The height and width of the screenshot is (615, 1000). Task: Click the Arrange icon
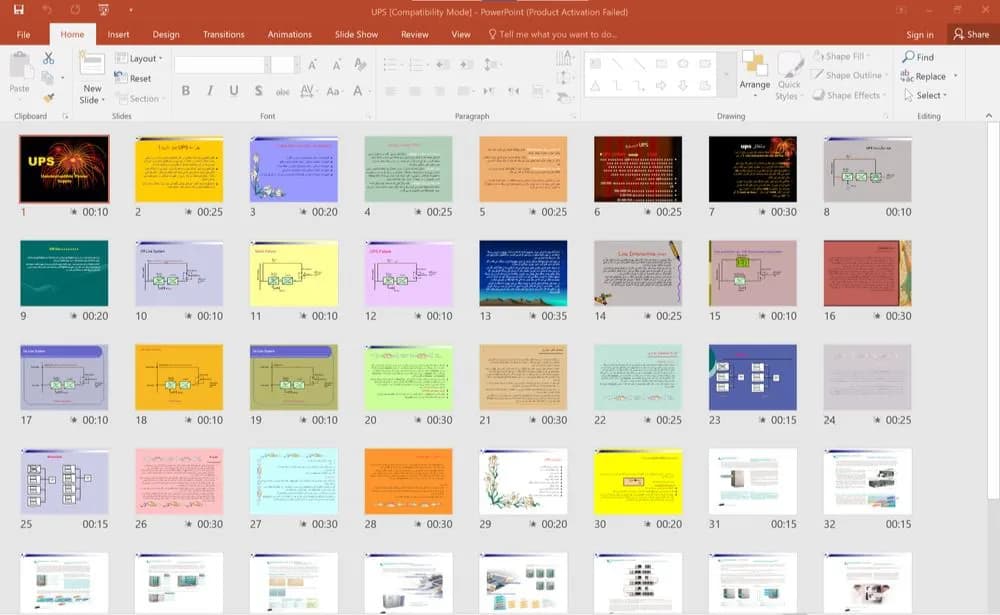754,64
